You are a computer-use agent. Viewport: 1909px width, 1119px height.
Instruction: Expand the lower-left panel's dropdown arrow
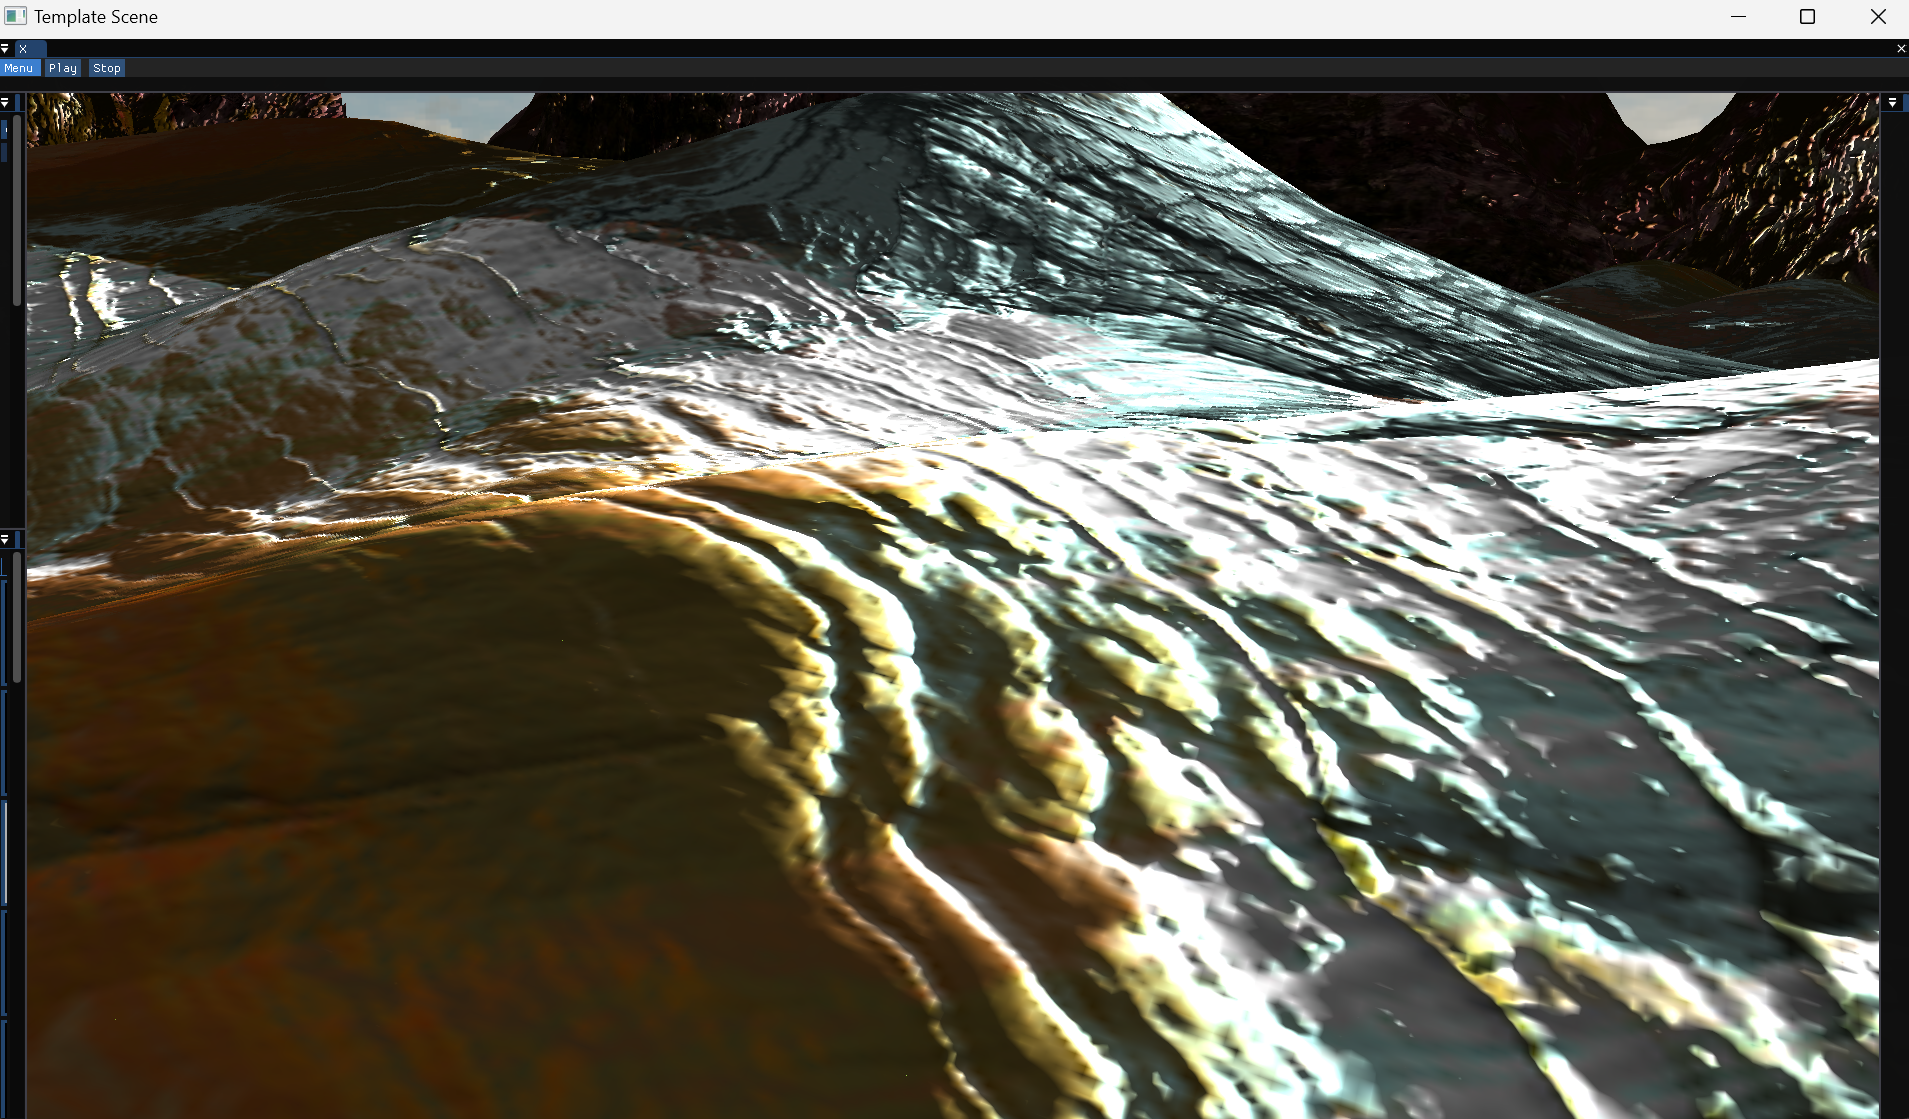point(5,540)
